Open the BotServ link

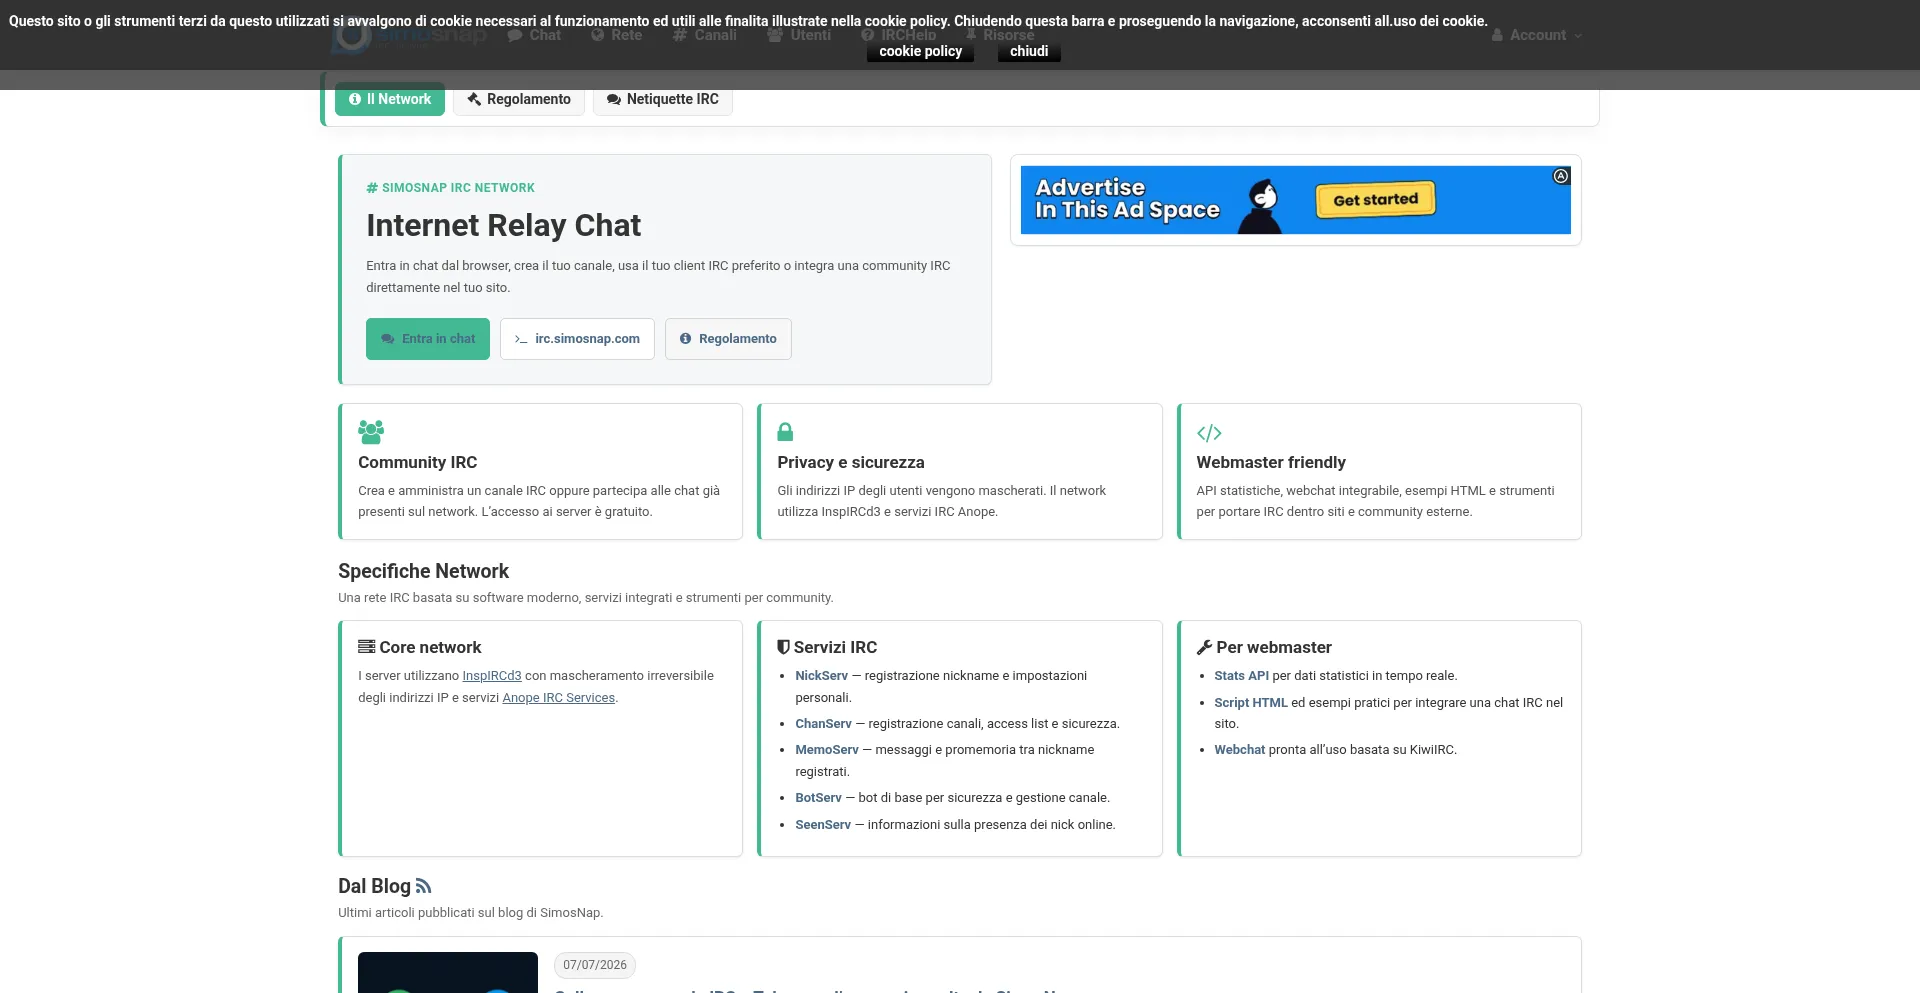(819, 798)
